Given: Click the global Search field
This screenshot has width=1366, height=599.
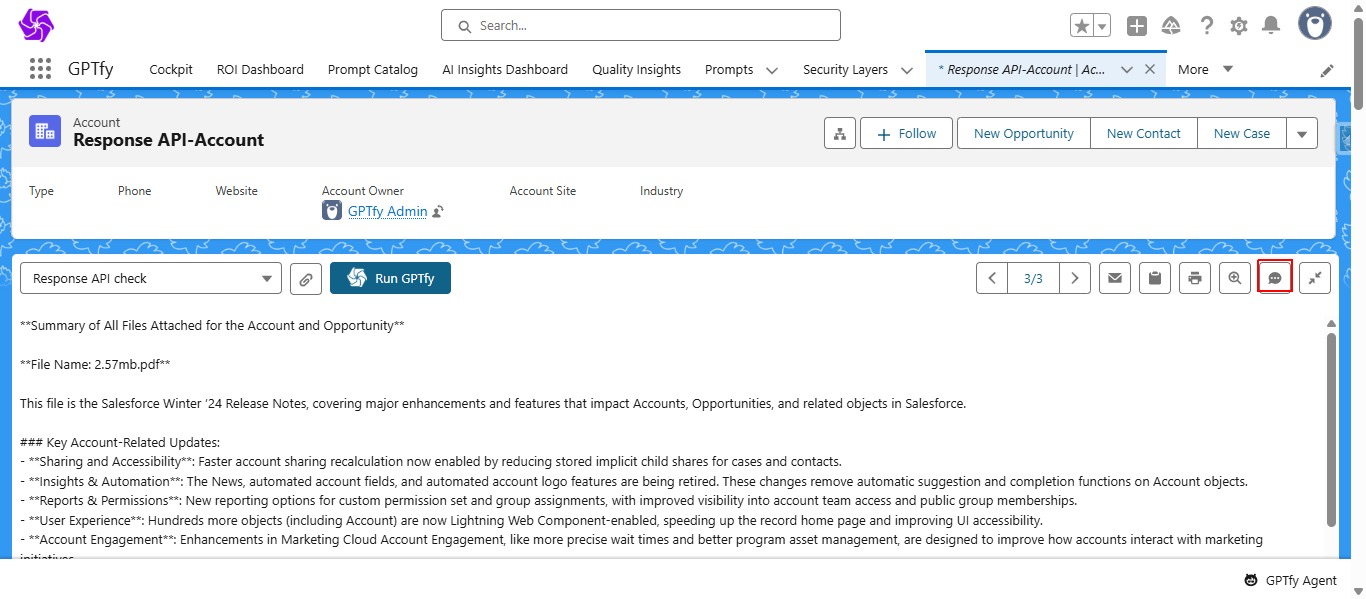Looking at the screenshot, I should click(641, 25).
